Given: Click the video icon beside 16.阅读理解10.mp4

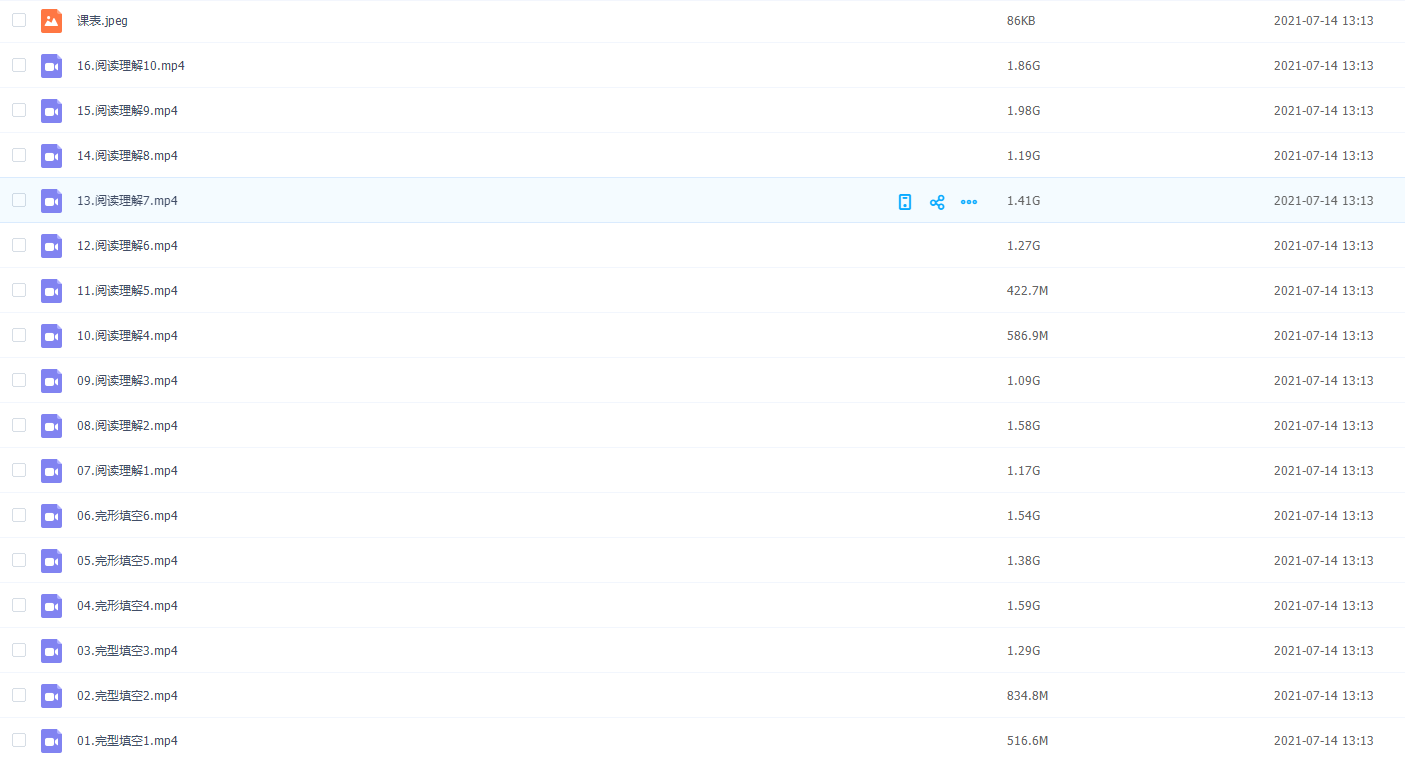Looking at the screenshot, I should [51, 66].
